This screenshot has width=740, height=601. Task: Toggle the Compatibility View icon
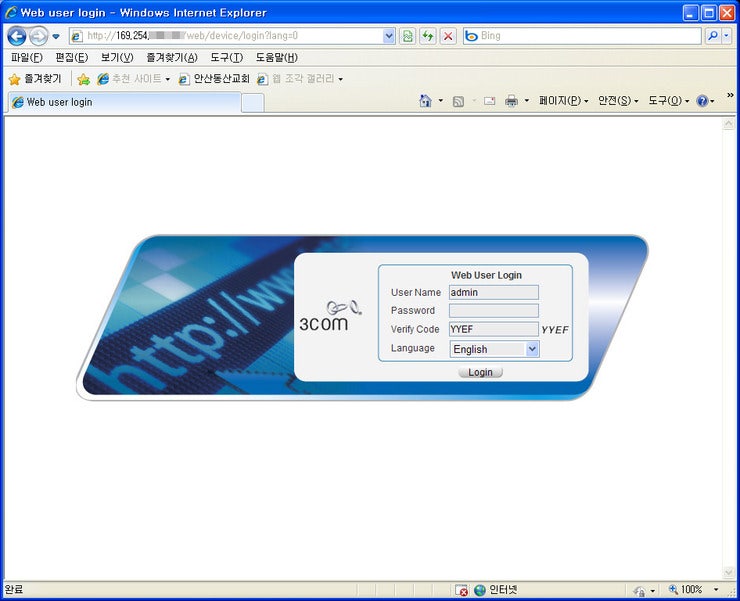407,36
